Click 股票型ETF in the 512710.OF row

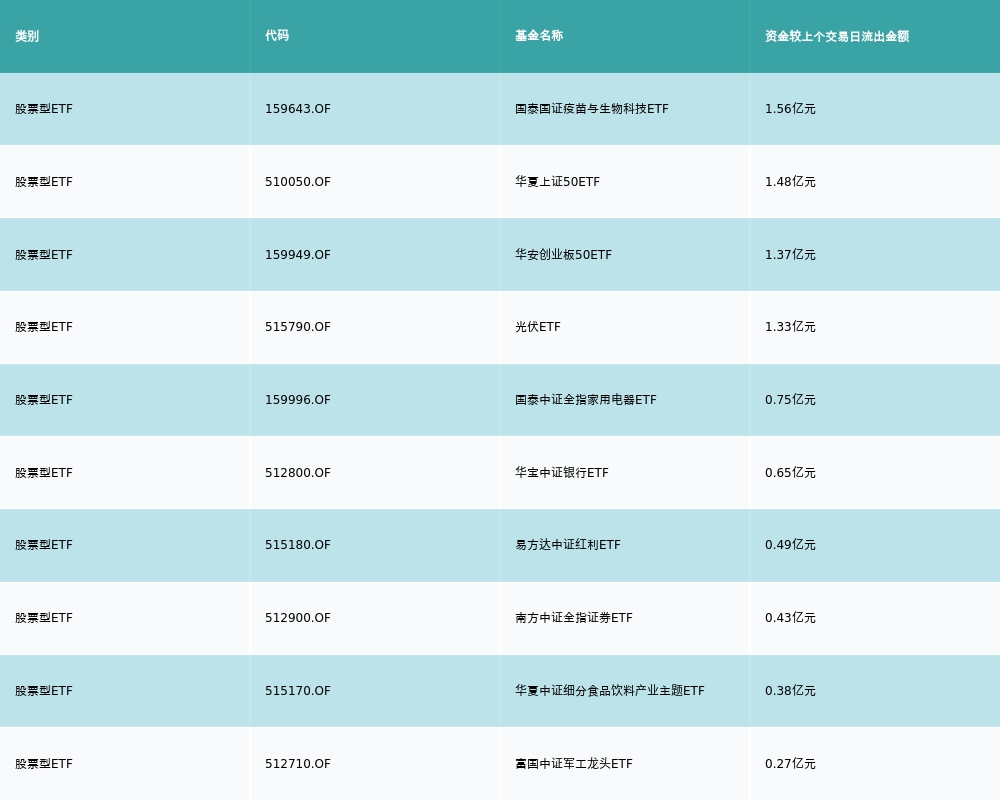(44, 764)
